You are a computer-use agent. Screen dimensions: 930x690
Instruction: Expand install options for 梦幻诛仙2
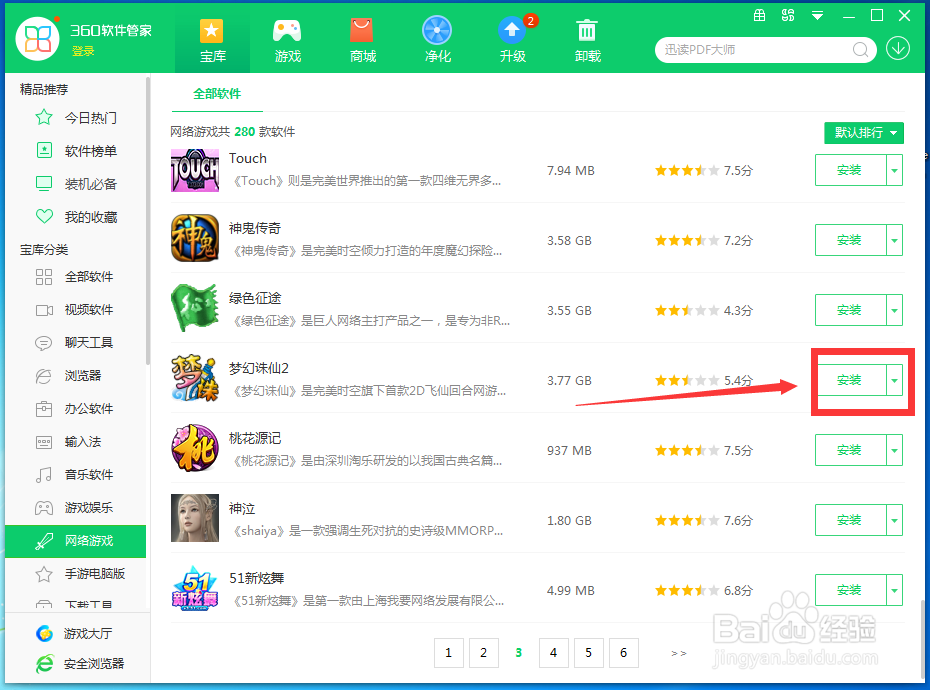[x=894, y=380]
